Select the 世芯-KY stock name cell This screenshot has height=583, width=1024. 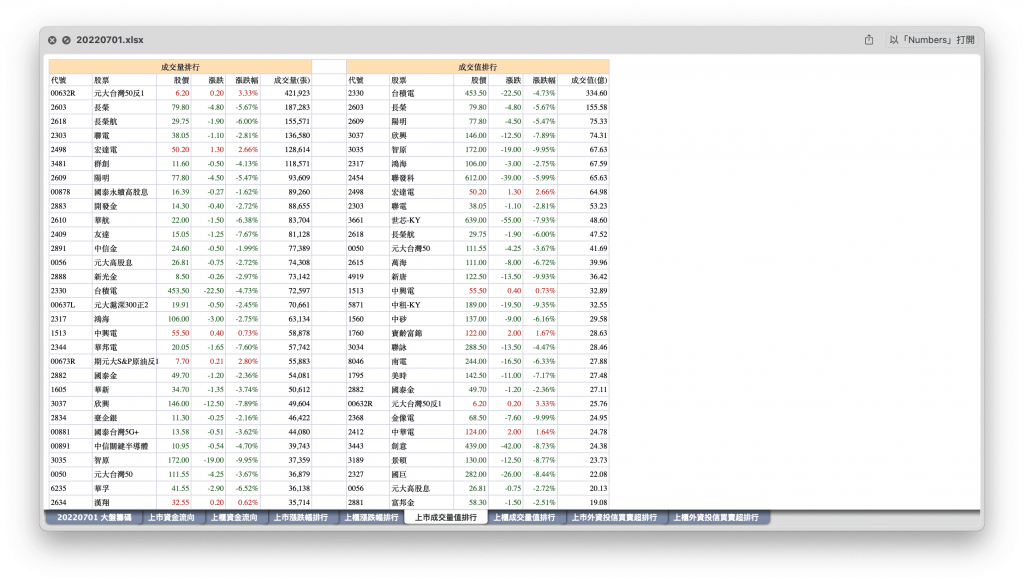click(x=421, y=220)
